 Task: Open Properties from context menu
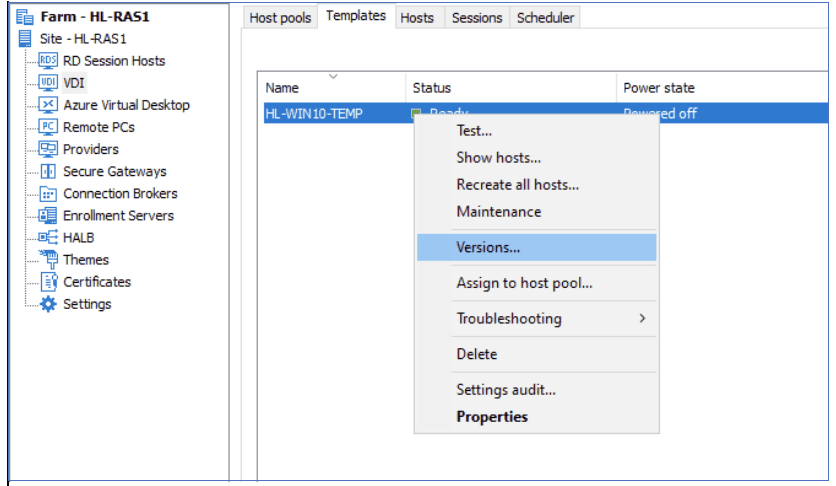[x=536, y=417]
